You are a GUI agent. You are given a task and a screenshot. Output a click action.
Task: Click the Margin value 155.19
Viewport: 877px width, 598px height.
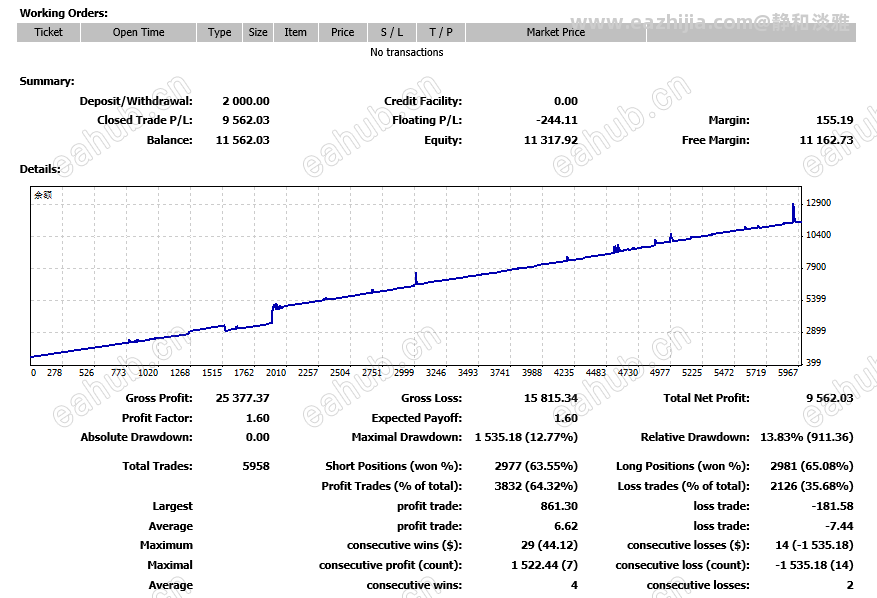point(834,120)
